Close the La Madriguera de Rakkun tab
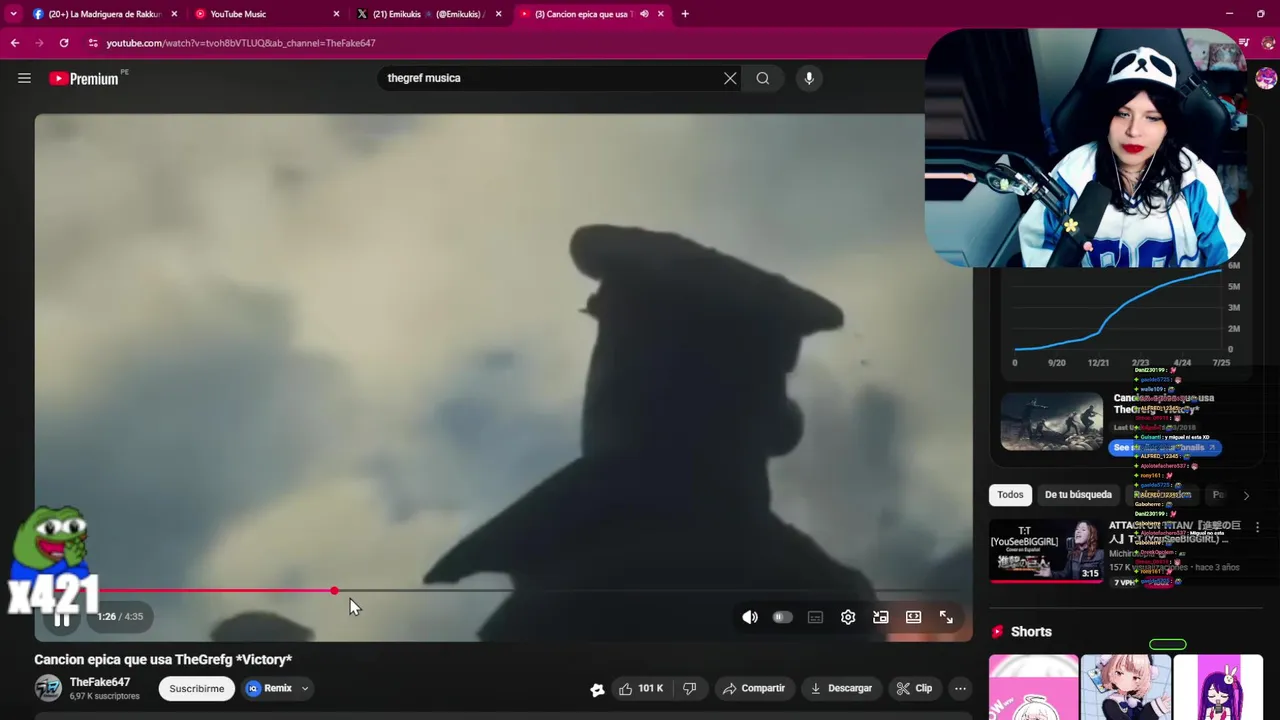Image resolution: width=1280 pixels, height=720 pixels. point(174,14)
